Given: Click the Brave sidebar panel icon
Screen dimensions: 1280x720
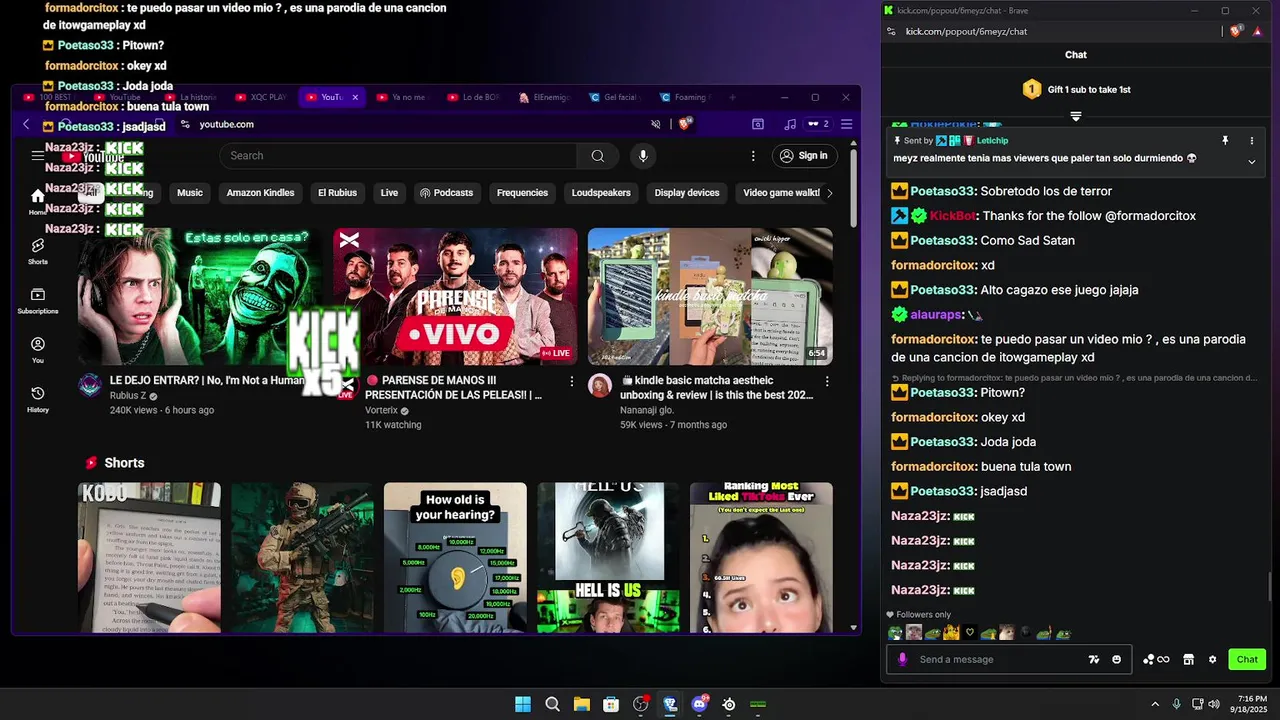Looking at the screenshot, I should click(x=758, y=124).
